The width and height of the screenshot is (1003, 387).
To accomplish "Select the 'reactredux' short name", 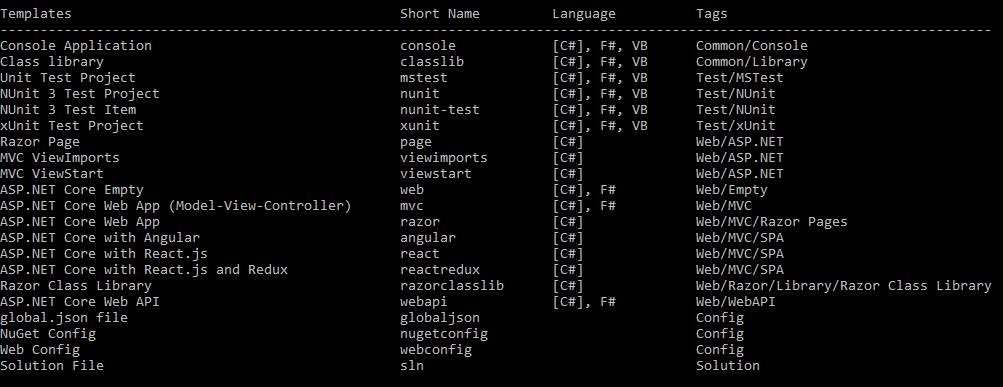I will tap(440, 270).
